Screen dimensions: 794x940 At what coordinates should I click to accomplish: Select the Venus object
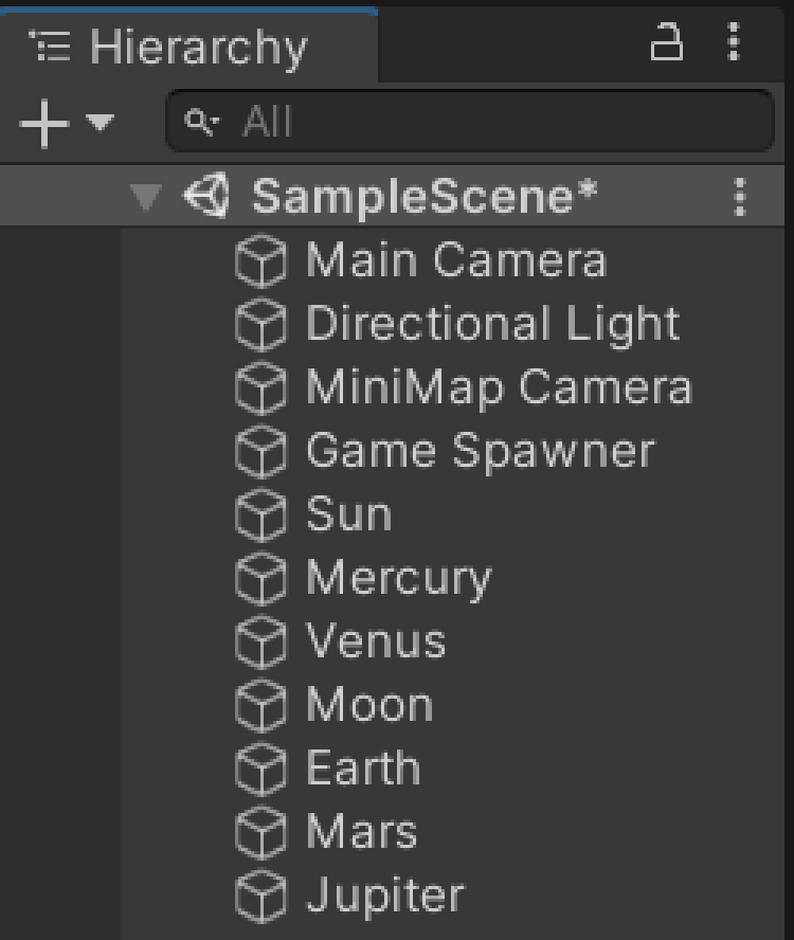[x=375, y=642]
